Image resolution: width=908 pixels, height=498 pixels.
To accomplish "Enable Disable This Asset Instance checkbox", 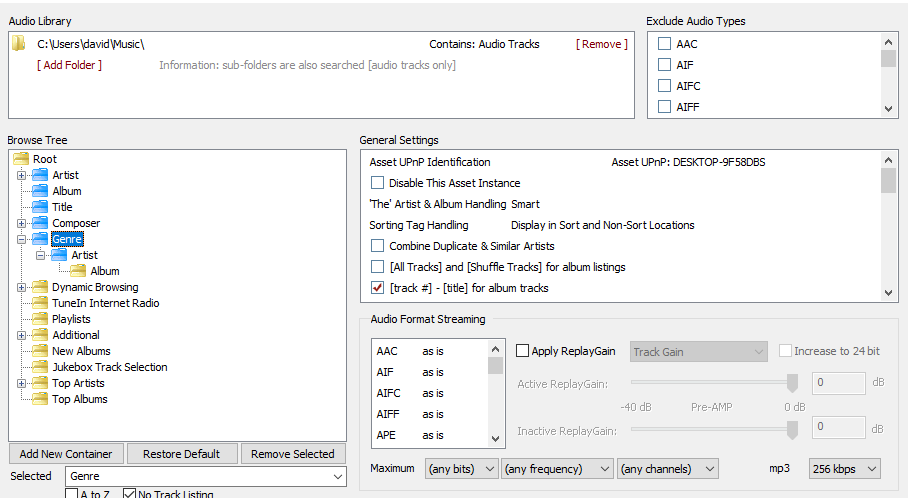I will click(377, 183).
